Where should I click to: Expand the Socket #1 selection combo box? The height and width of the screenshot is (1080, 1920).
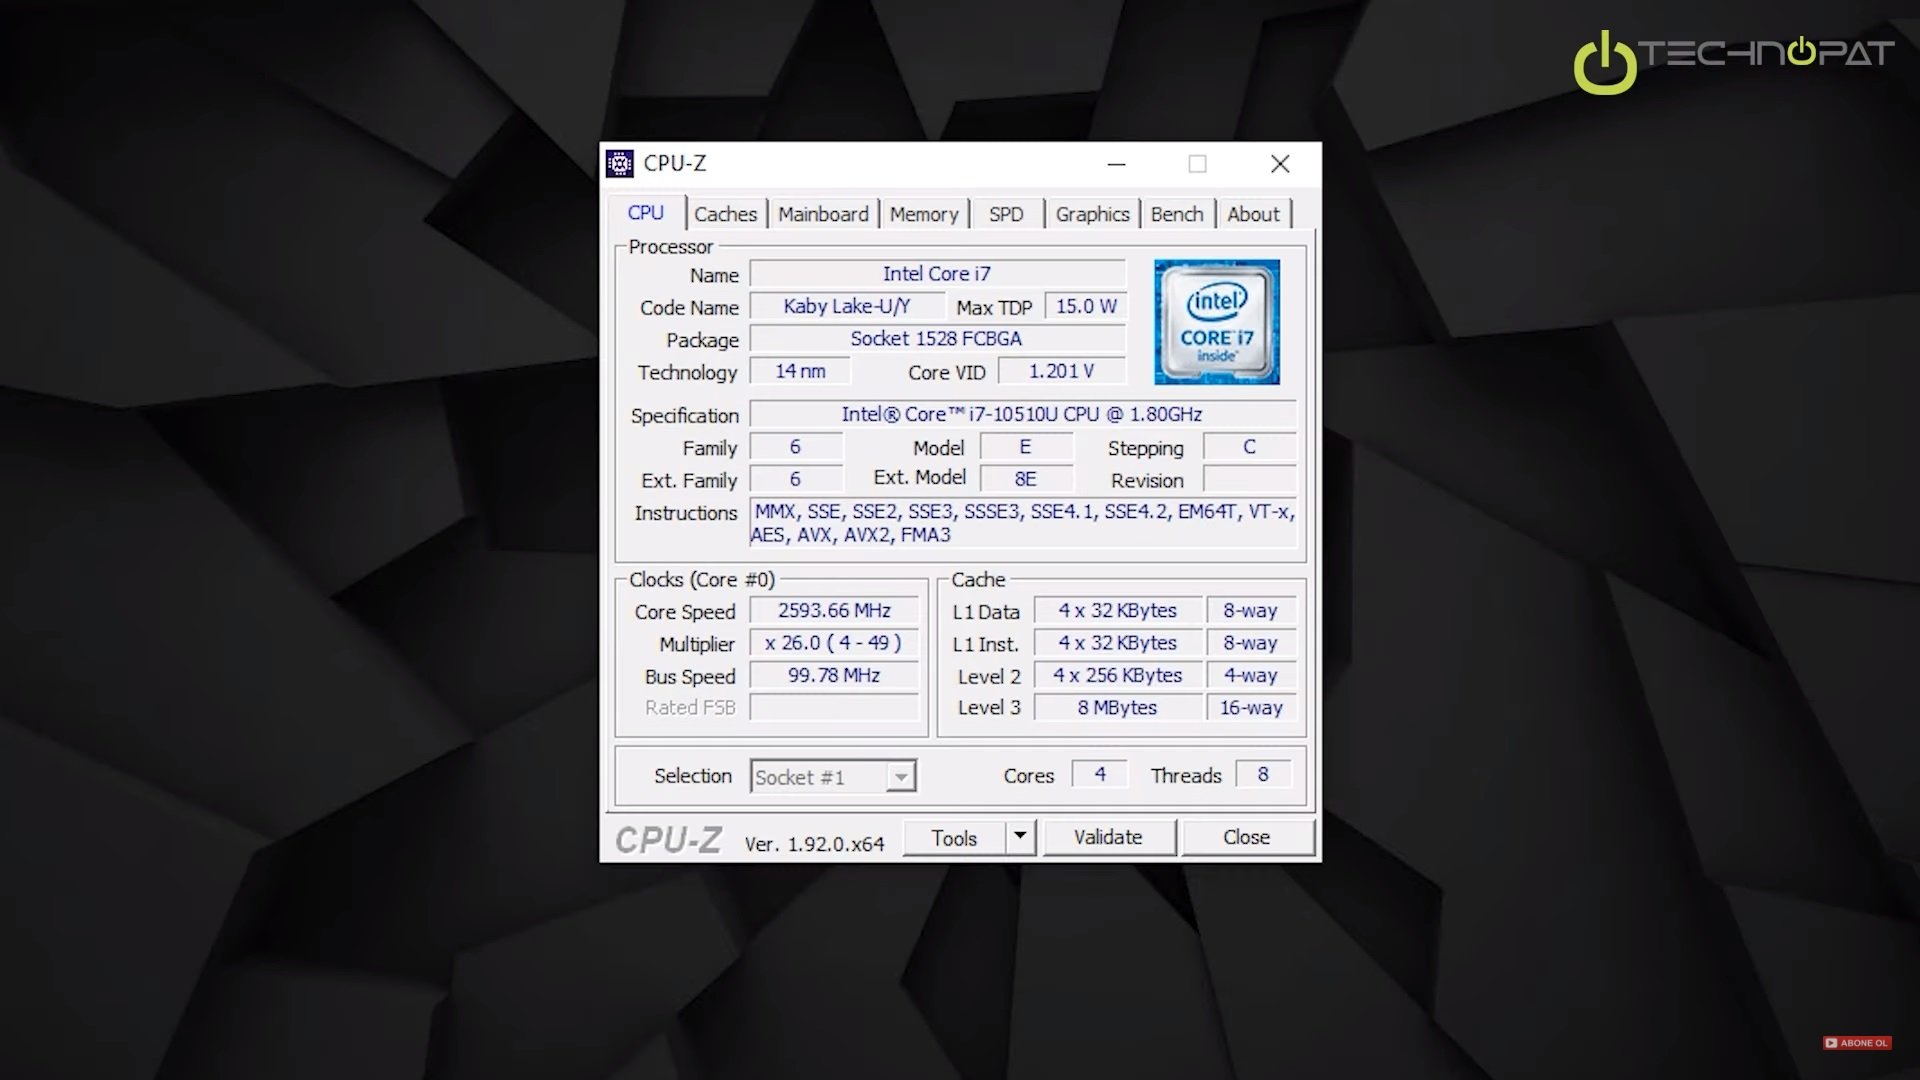(900, 777)
